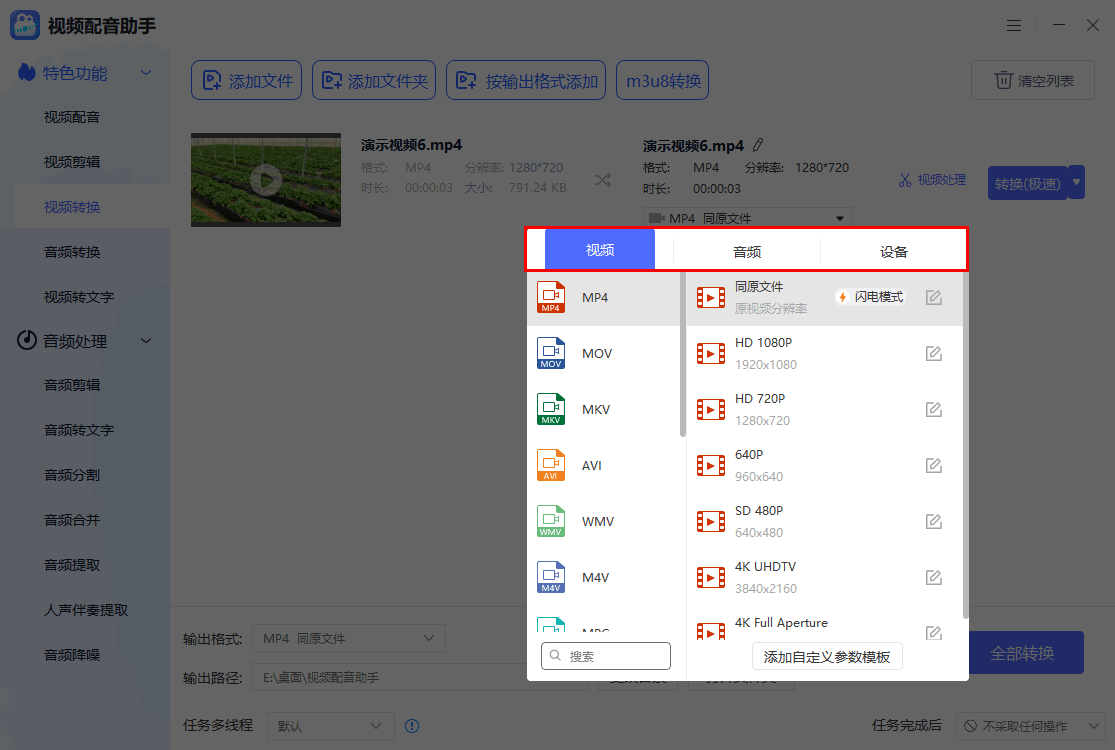This screenshot has width=1115, height=750.
Task: Open 音频转换 in the sidebar
Action: point(72,252)
